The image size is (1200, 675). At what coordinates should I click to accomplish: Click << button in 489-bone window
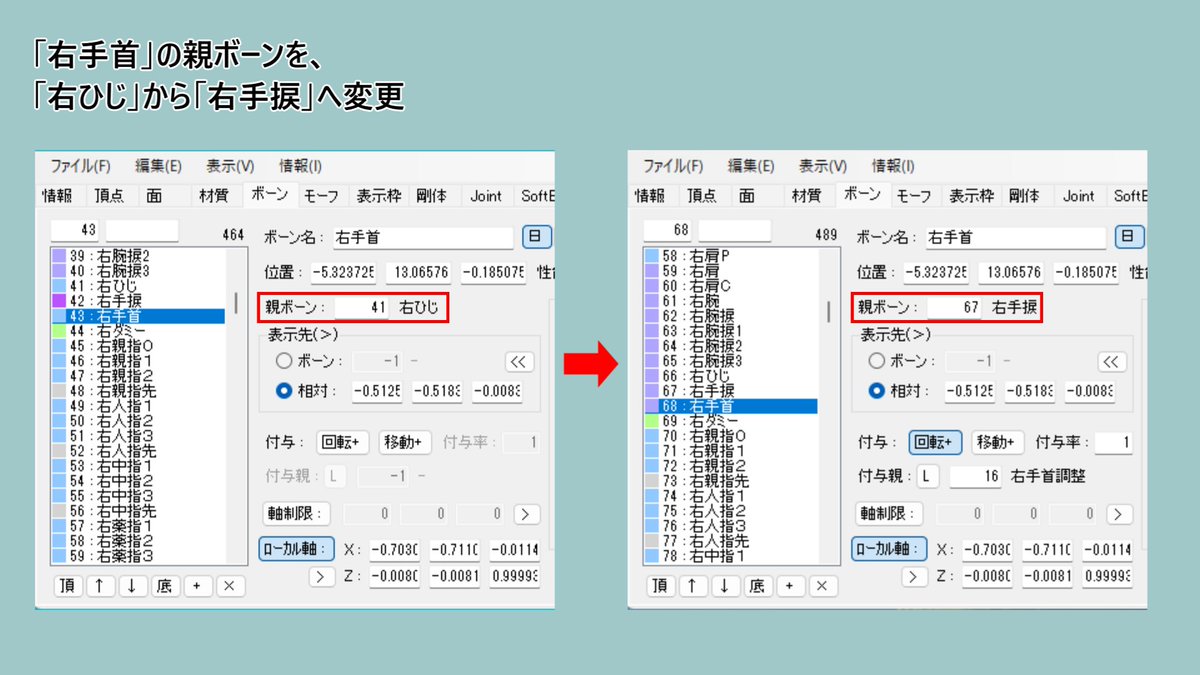click(x=1111, y=362)
